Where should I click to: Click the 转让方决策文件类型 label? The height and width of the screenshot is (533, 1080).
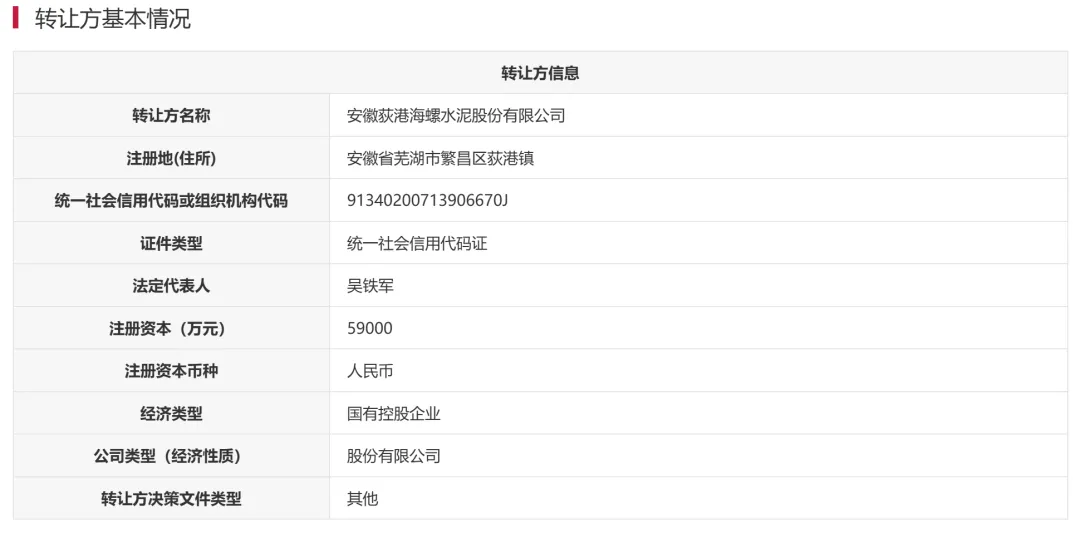(172, 499)
